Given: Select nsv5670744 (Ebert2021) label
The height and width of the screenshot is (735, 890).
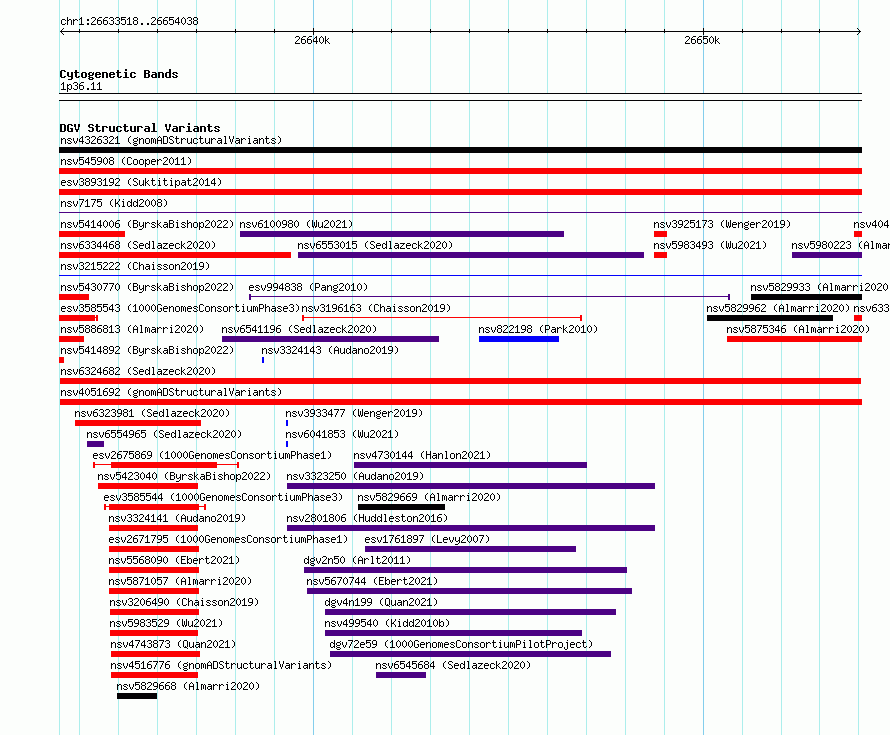Looking at the screenshot, I should click(372, 581).
